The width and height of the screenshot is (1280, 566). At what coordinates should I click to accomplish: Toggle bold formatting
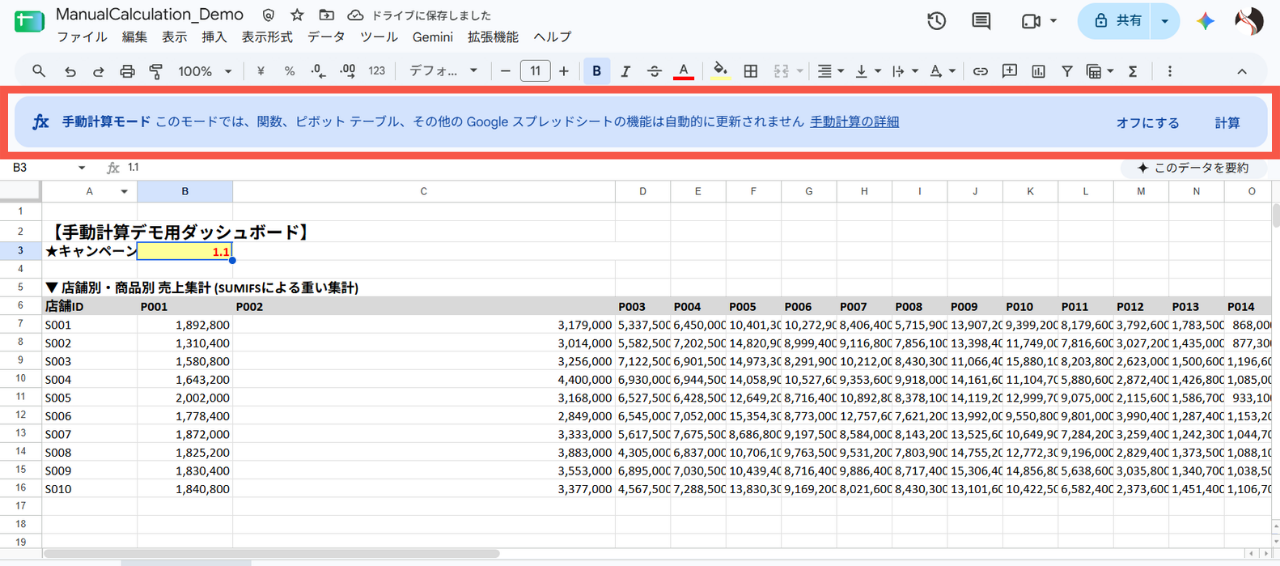(x=597, y=71)
